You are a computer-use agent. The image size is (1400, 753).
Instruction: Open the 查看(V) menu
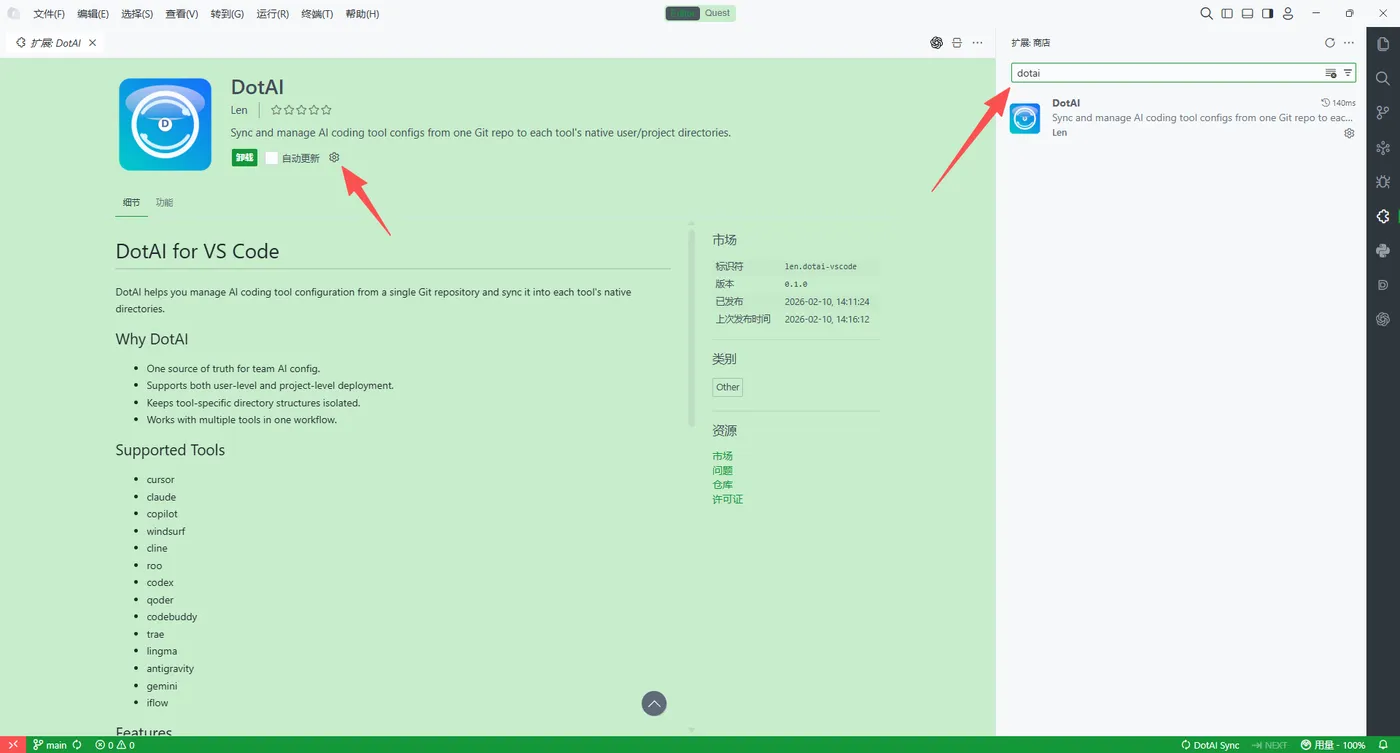pos(182,14)
